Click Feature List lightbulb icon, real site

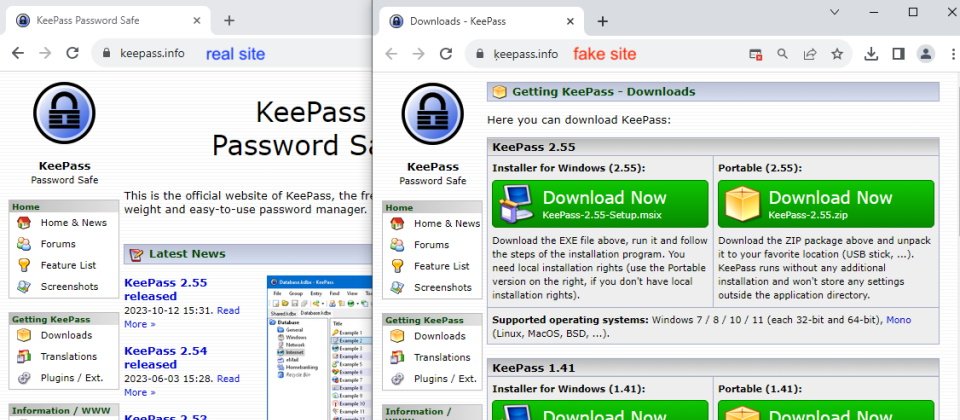[24, 265]
